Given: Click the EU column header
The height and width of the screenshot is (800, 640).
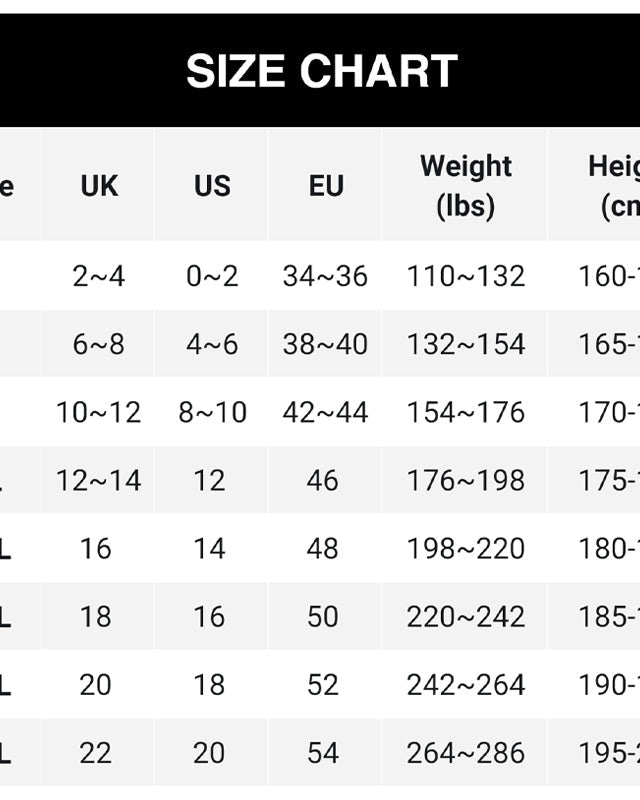Looking at the screenshot, I should click(x=326, y=186).
